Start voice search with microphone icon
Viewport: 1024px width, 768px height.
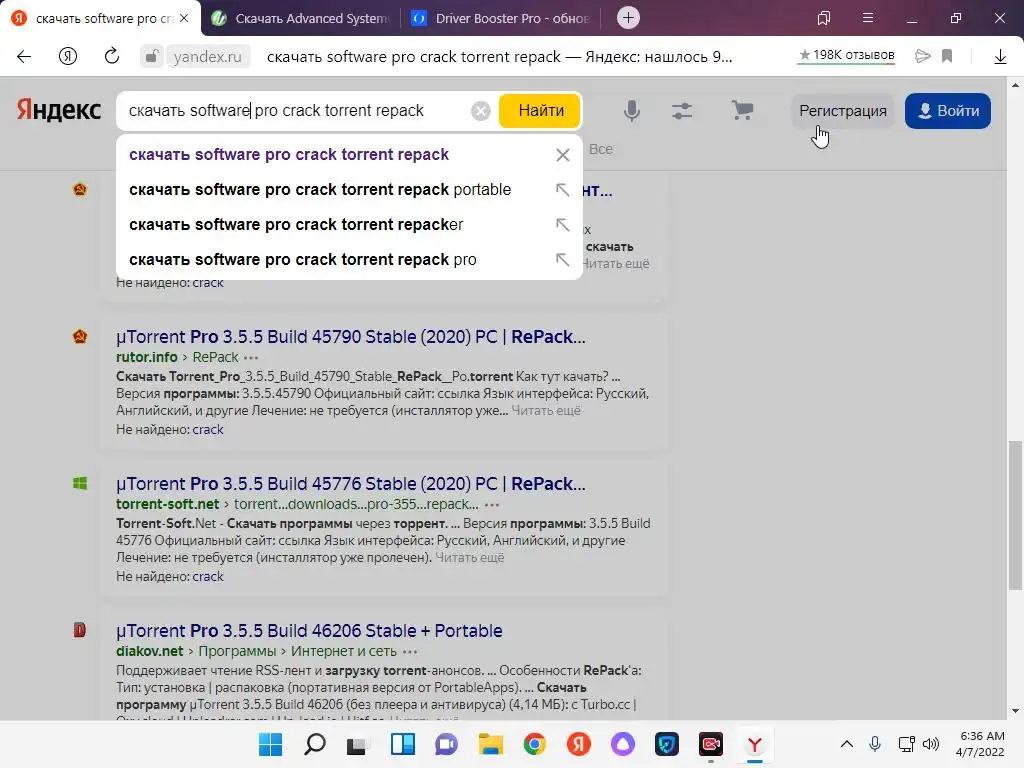tap(632, 111)
